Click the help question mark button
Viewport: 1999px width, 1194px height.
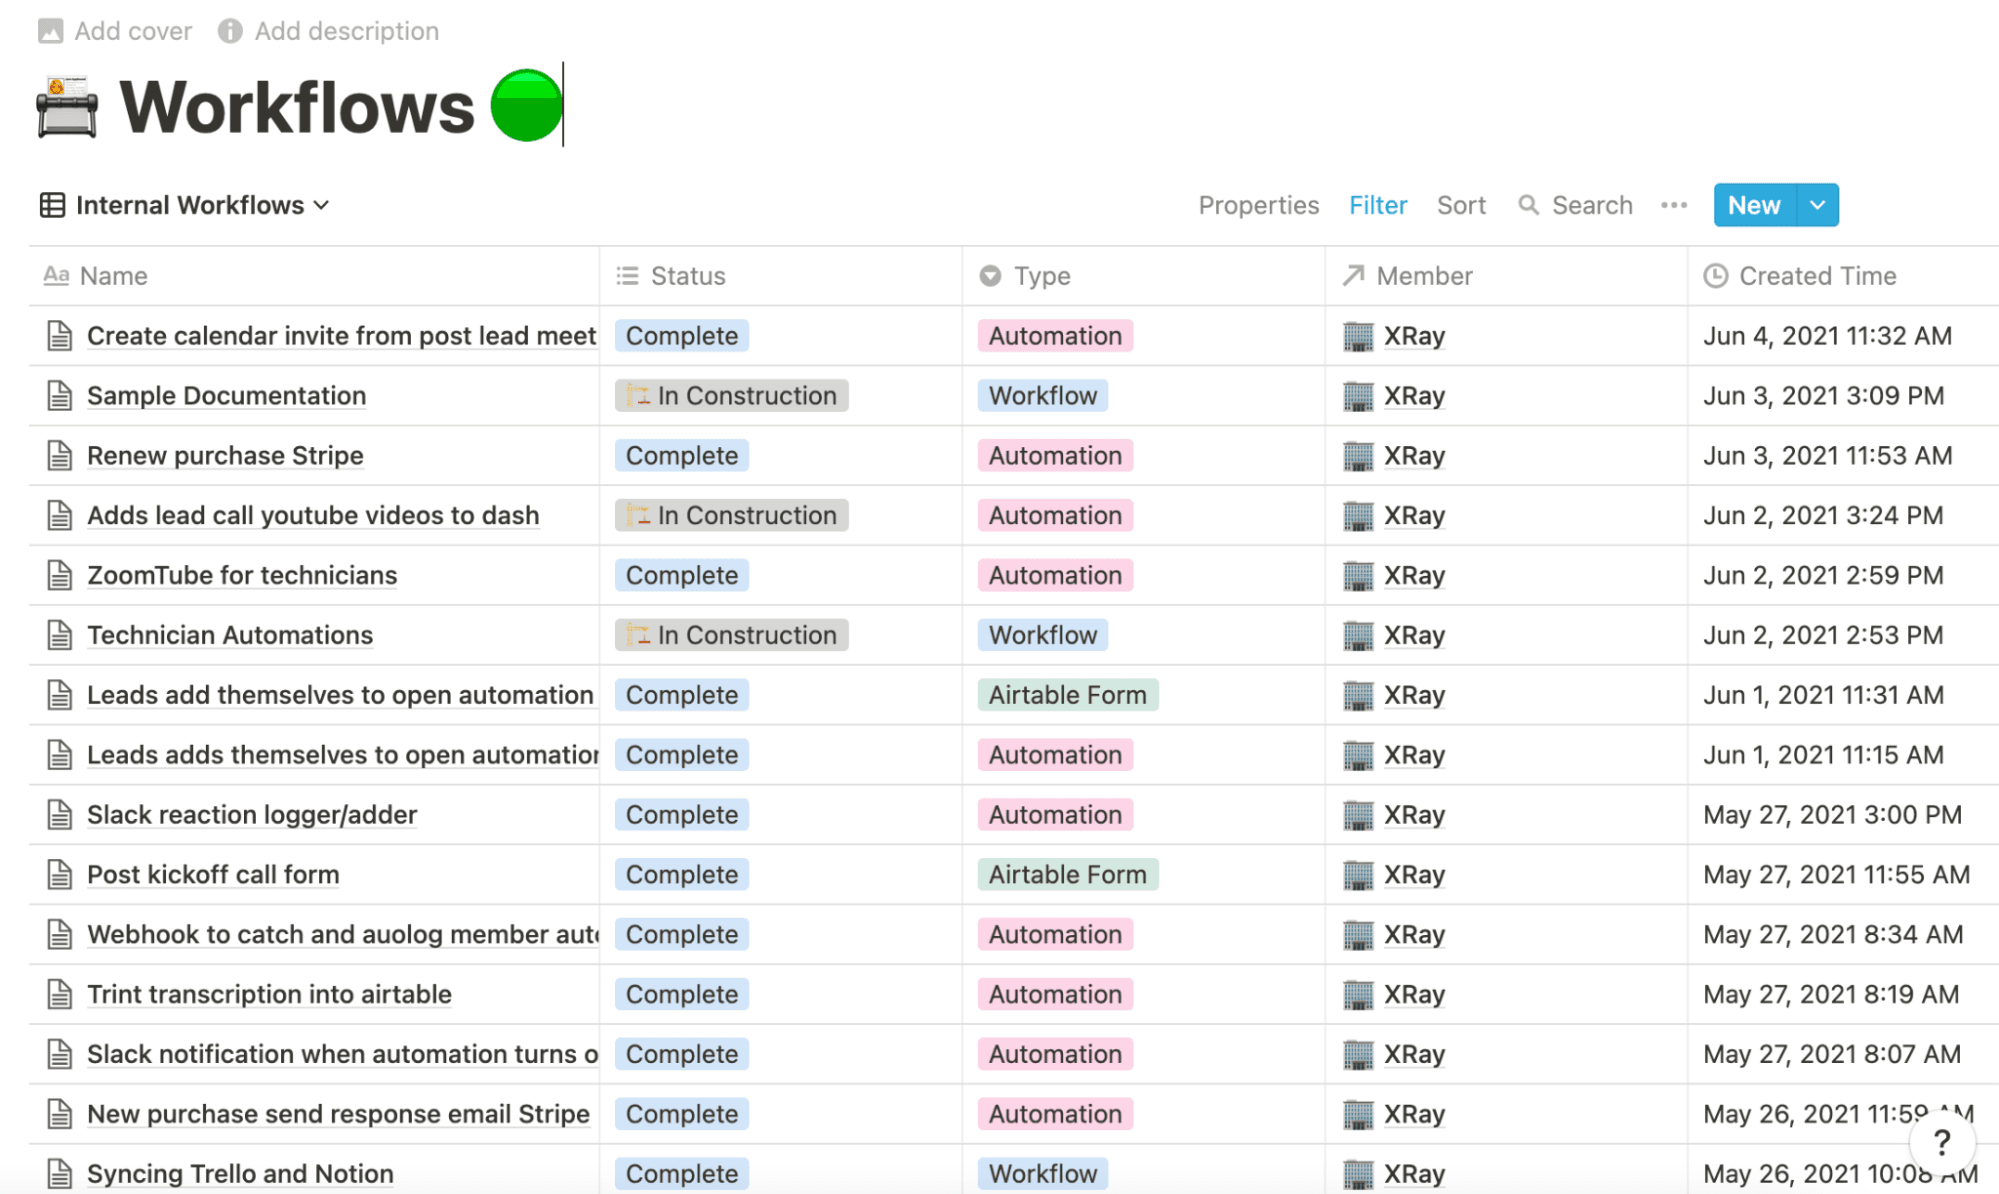point(1941,1142)
